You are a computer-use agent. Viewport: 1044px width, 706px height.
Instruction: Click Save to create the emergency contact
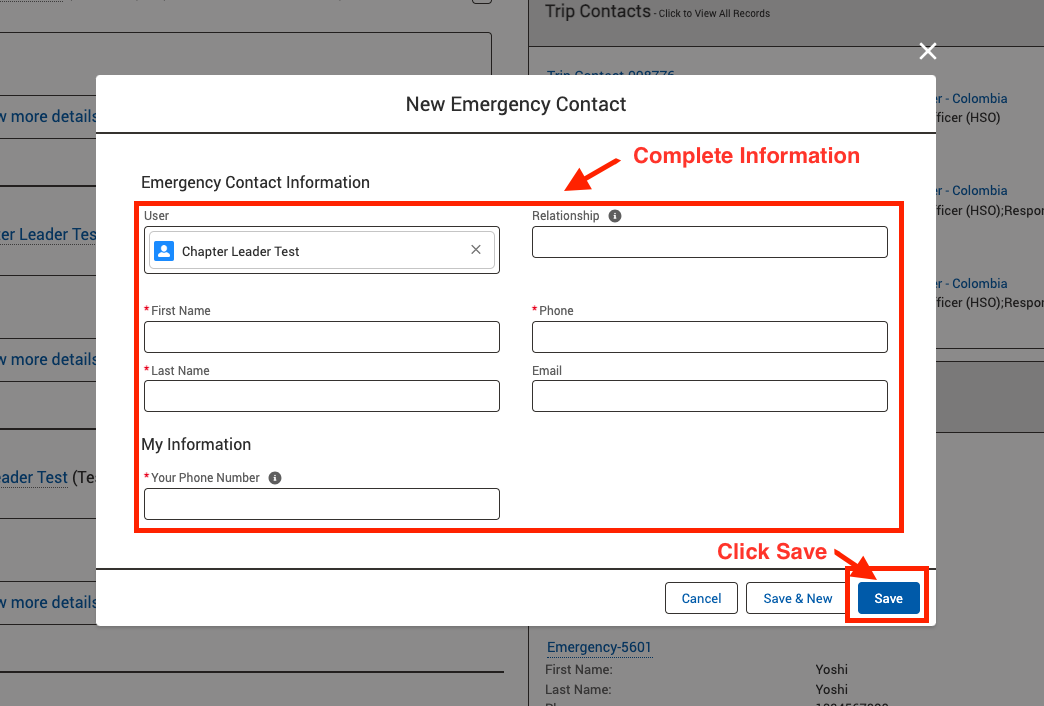[x=888, y=598]
